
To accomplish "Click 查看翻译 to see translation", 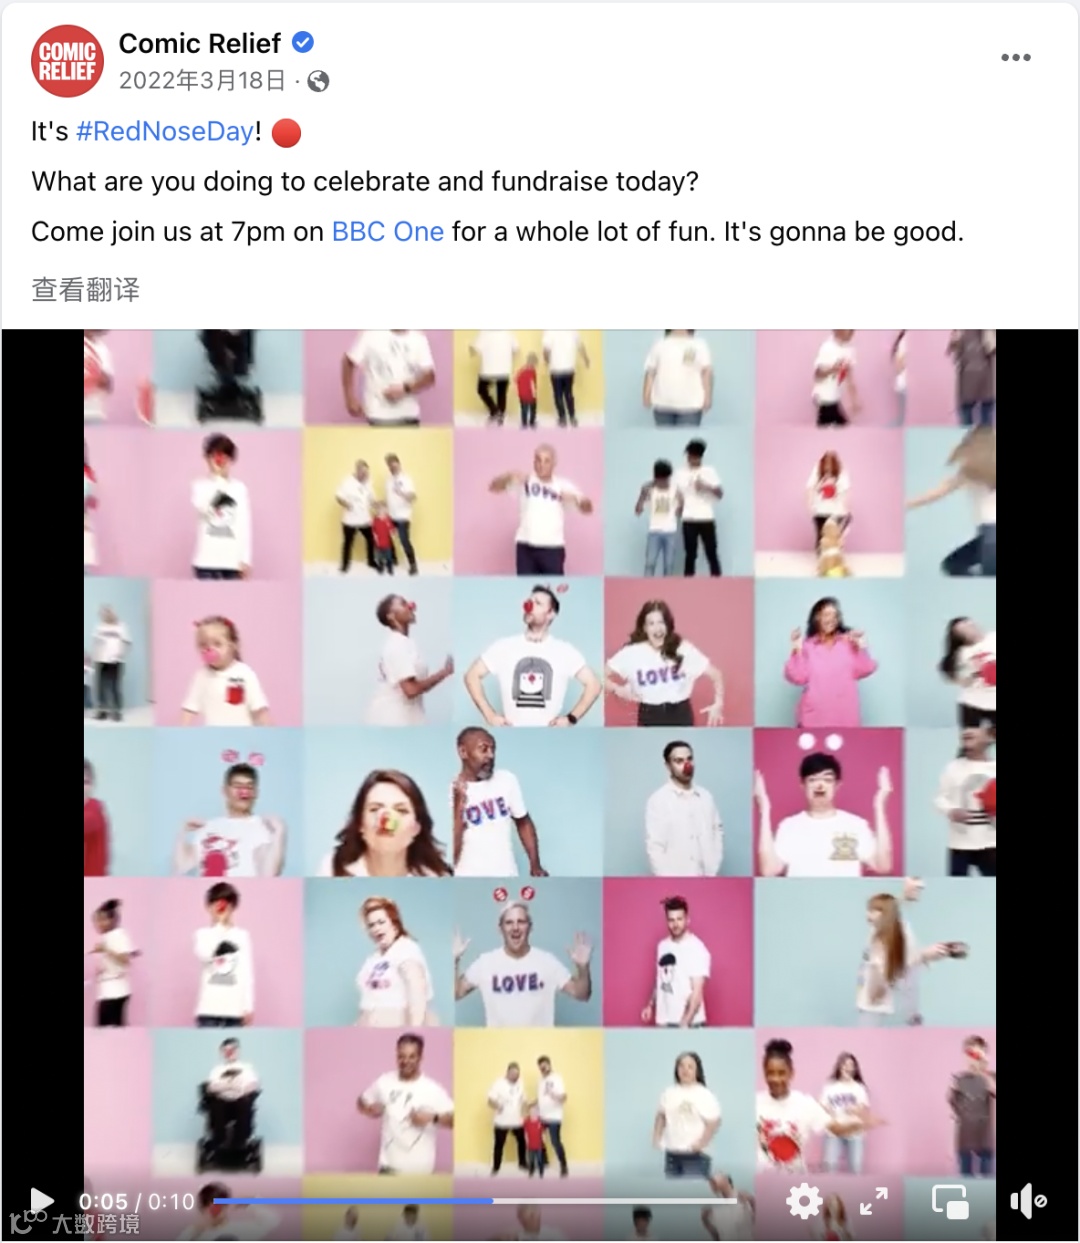I will pos(86,290).
